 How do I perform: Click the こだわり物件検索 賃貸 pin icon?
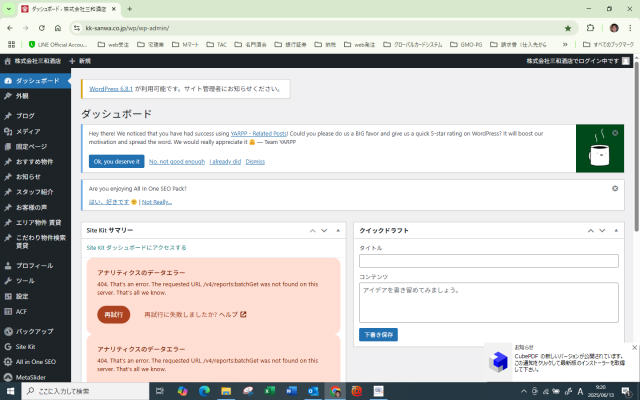click(x=8, y=238)
